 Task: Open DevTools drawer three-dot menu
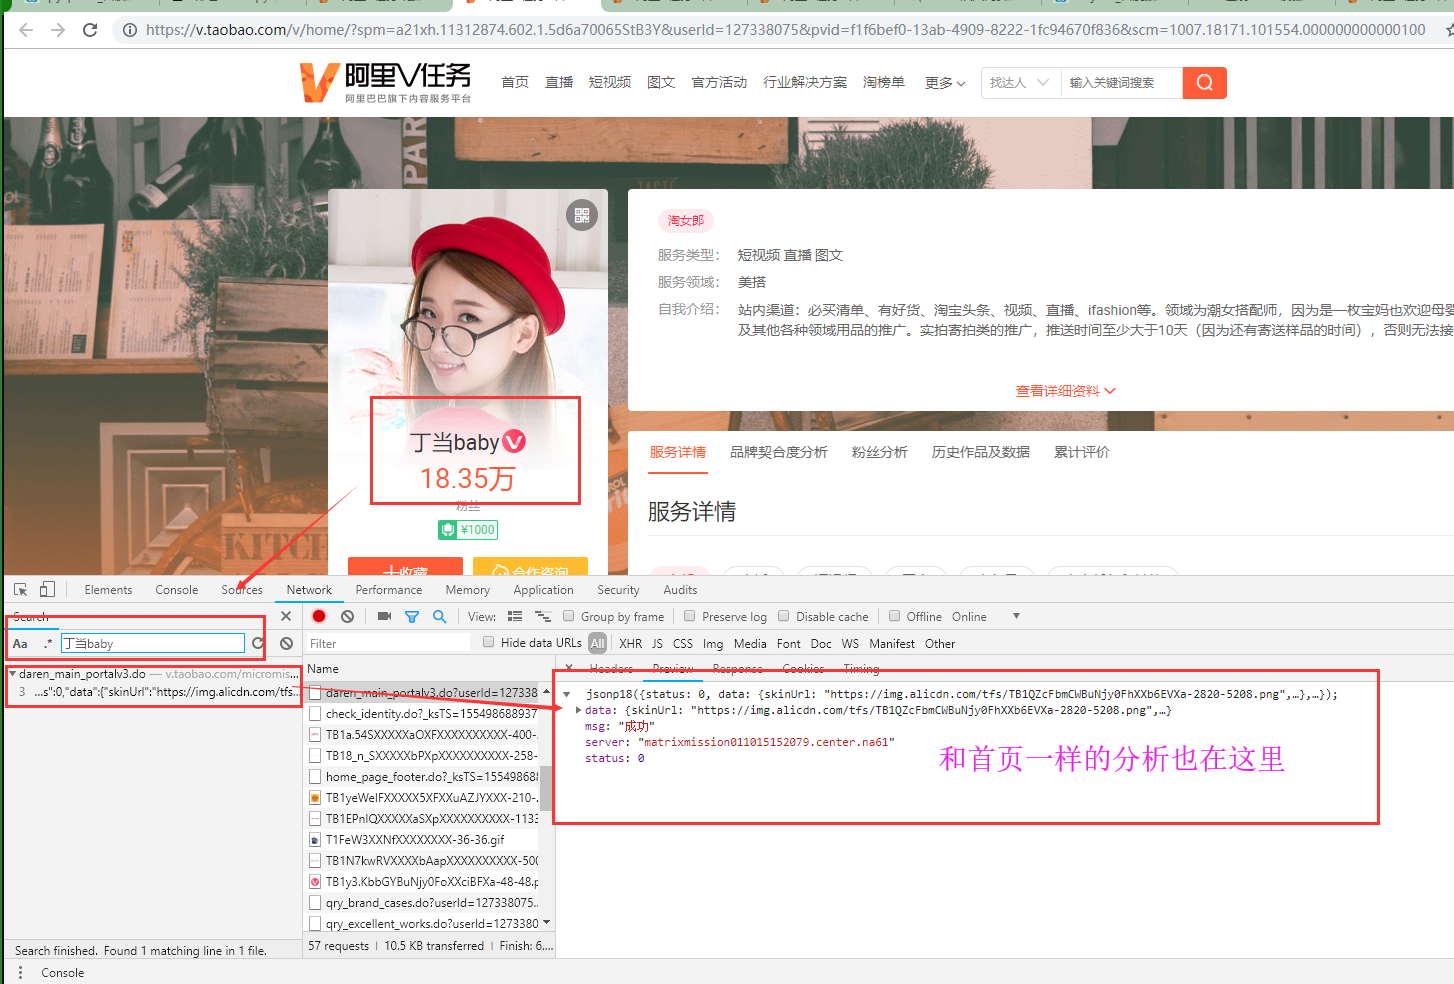20,973
